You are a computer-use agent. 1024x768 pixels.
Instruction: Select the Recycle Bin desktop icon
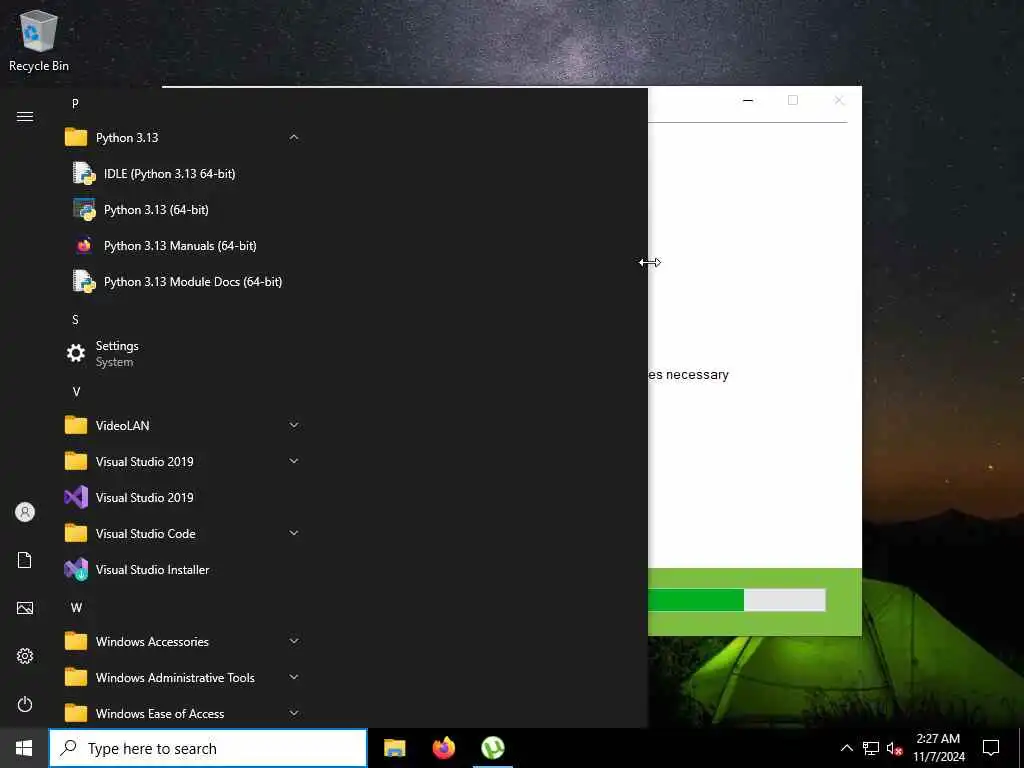(x=39, y=40)
